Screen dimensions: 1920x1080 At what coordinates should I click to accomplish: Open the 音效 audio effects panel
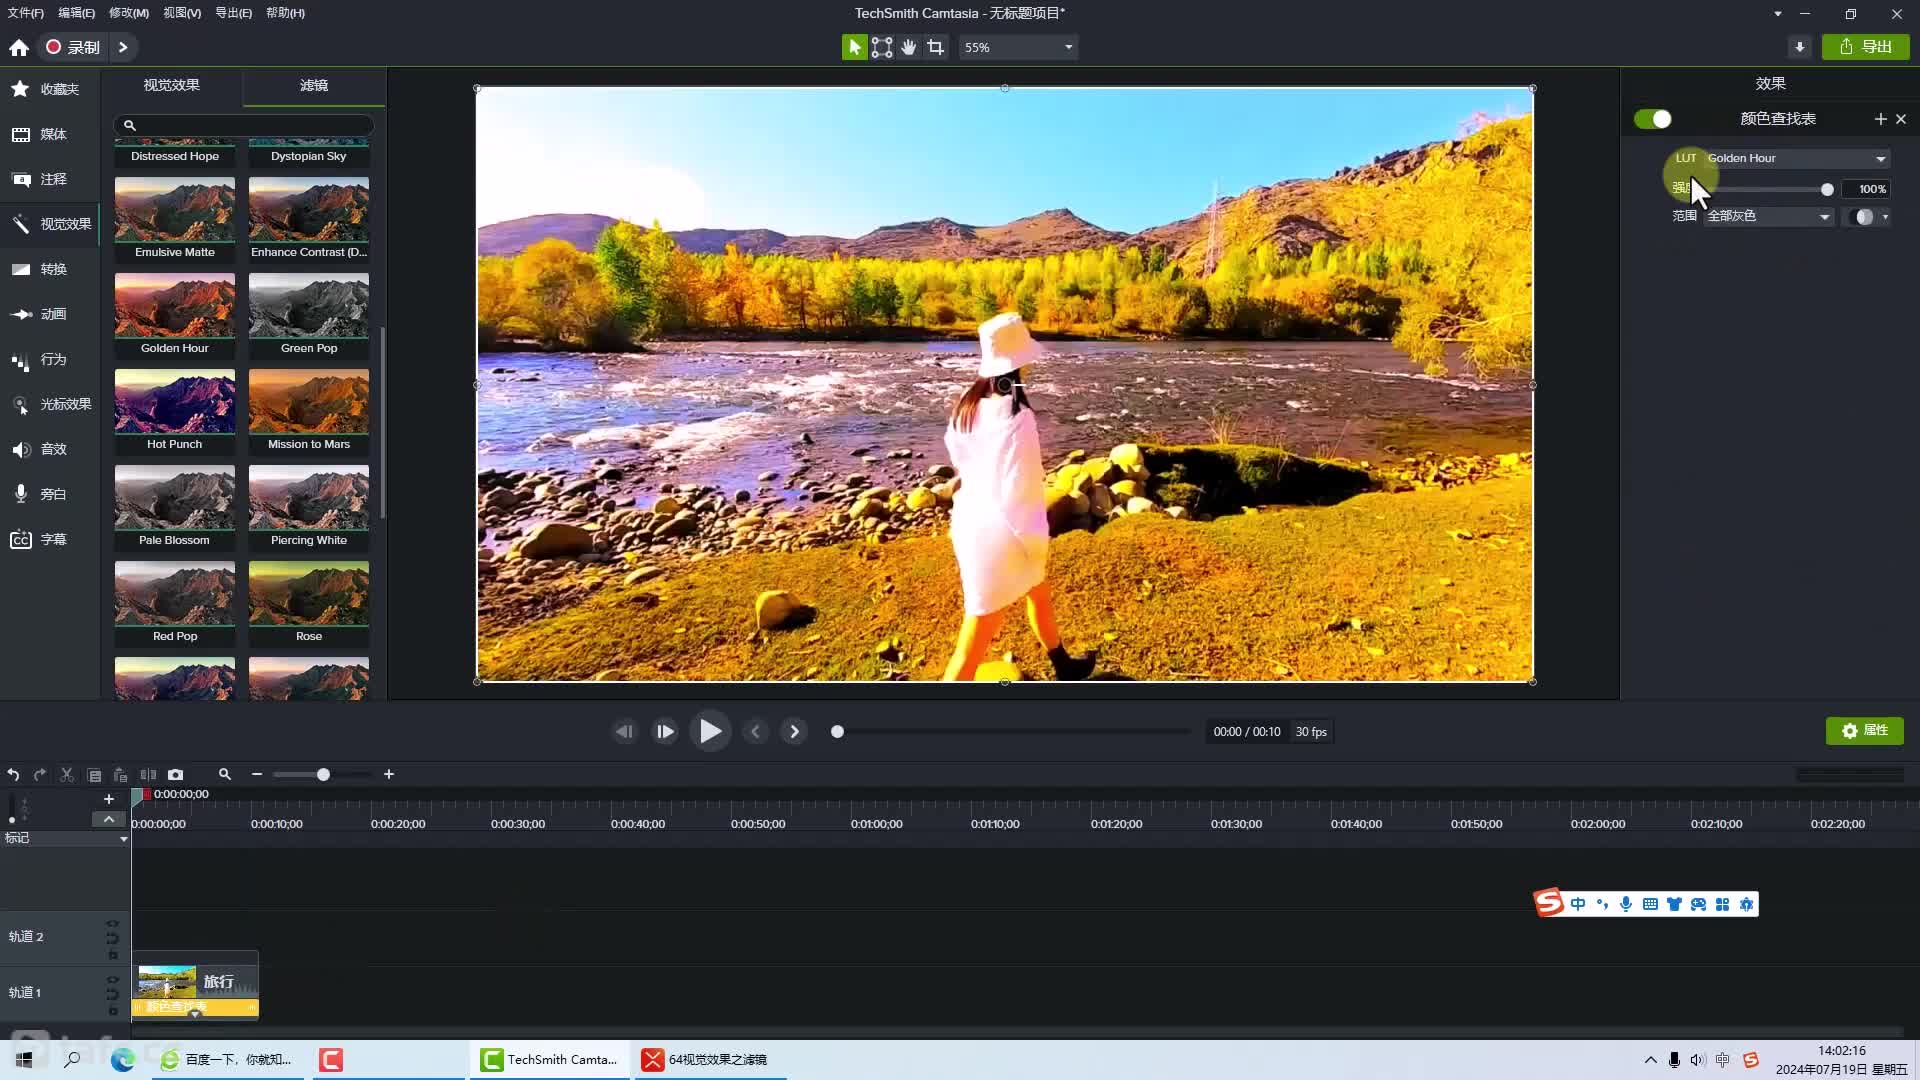[x=50, y=449]
